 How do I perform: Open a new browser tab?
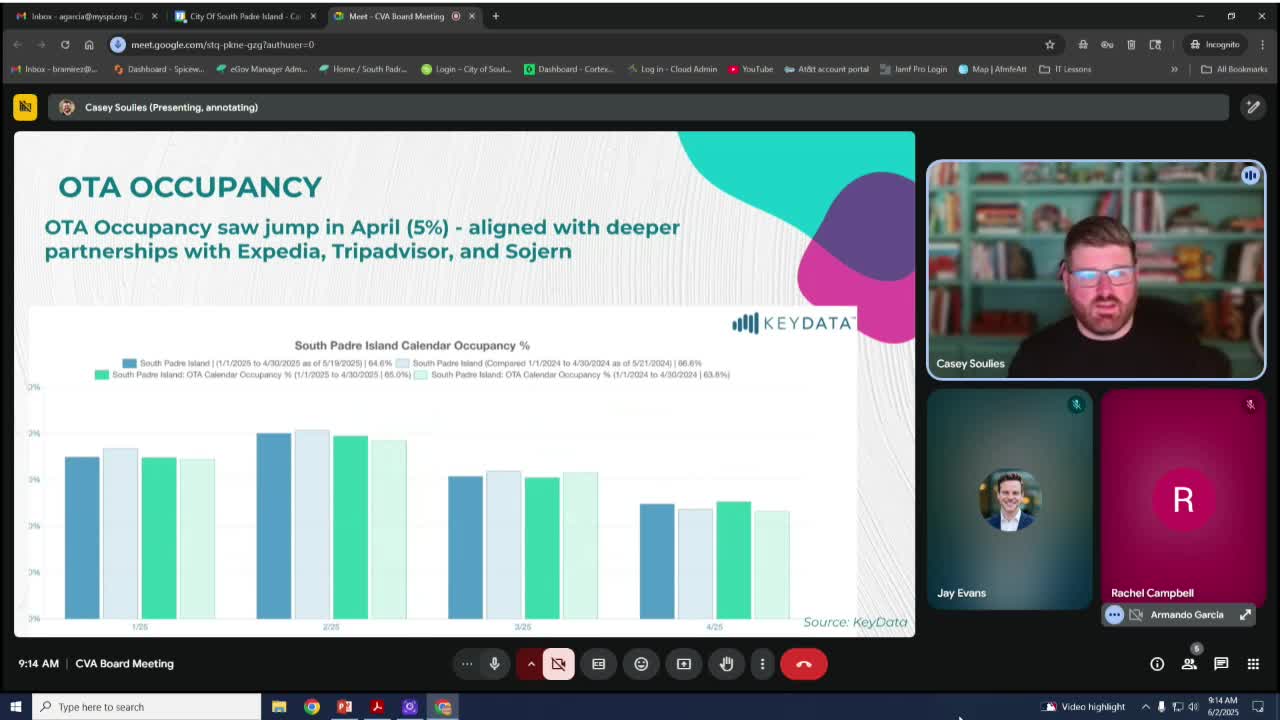click(x=496, y=16)
